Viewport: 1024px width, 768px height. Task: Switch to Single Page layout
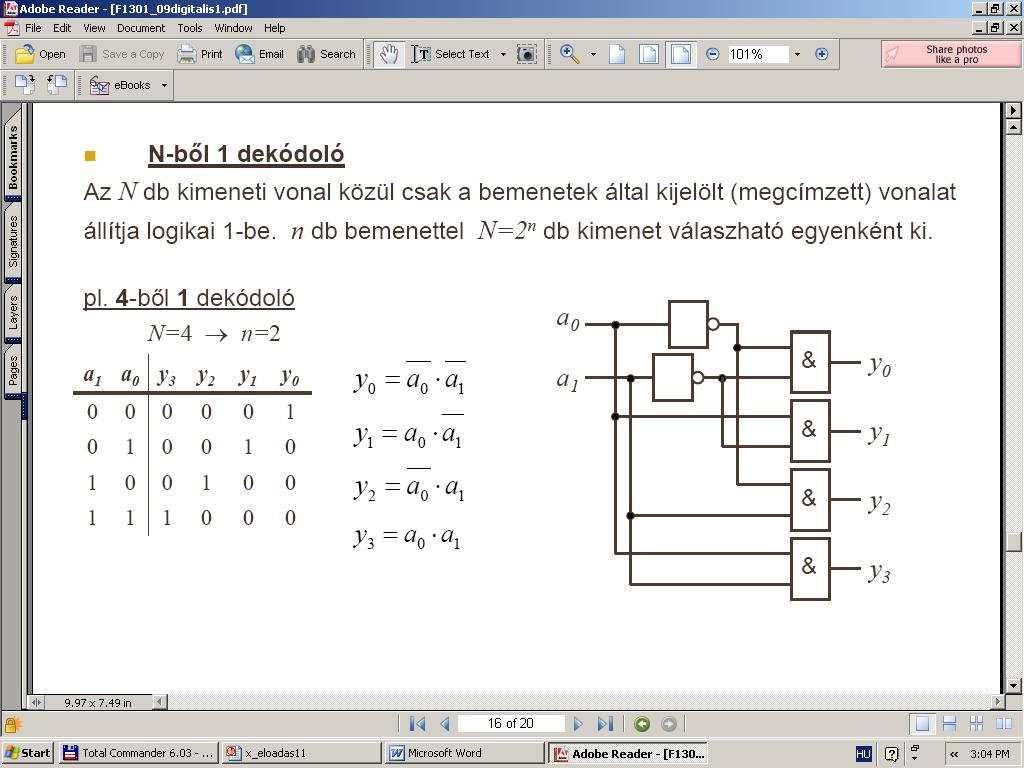pos(922,724)
